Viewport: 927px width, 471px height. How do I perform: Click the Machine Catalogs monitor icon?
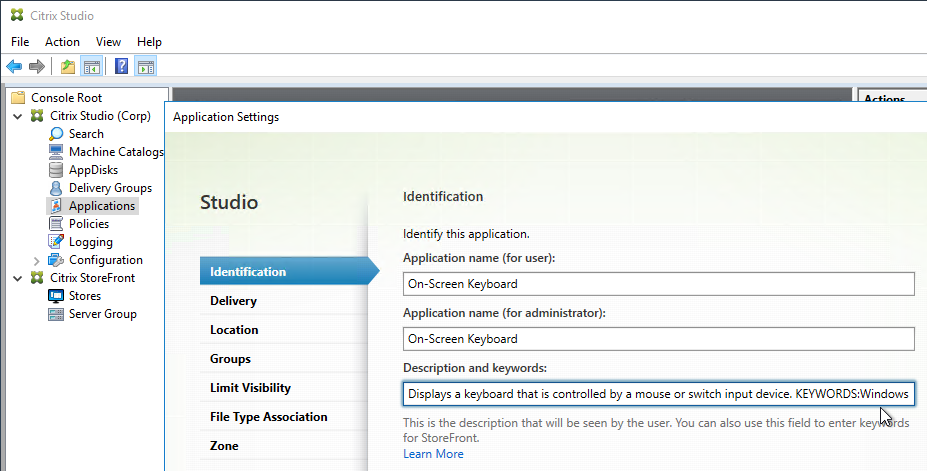[56, 152]
